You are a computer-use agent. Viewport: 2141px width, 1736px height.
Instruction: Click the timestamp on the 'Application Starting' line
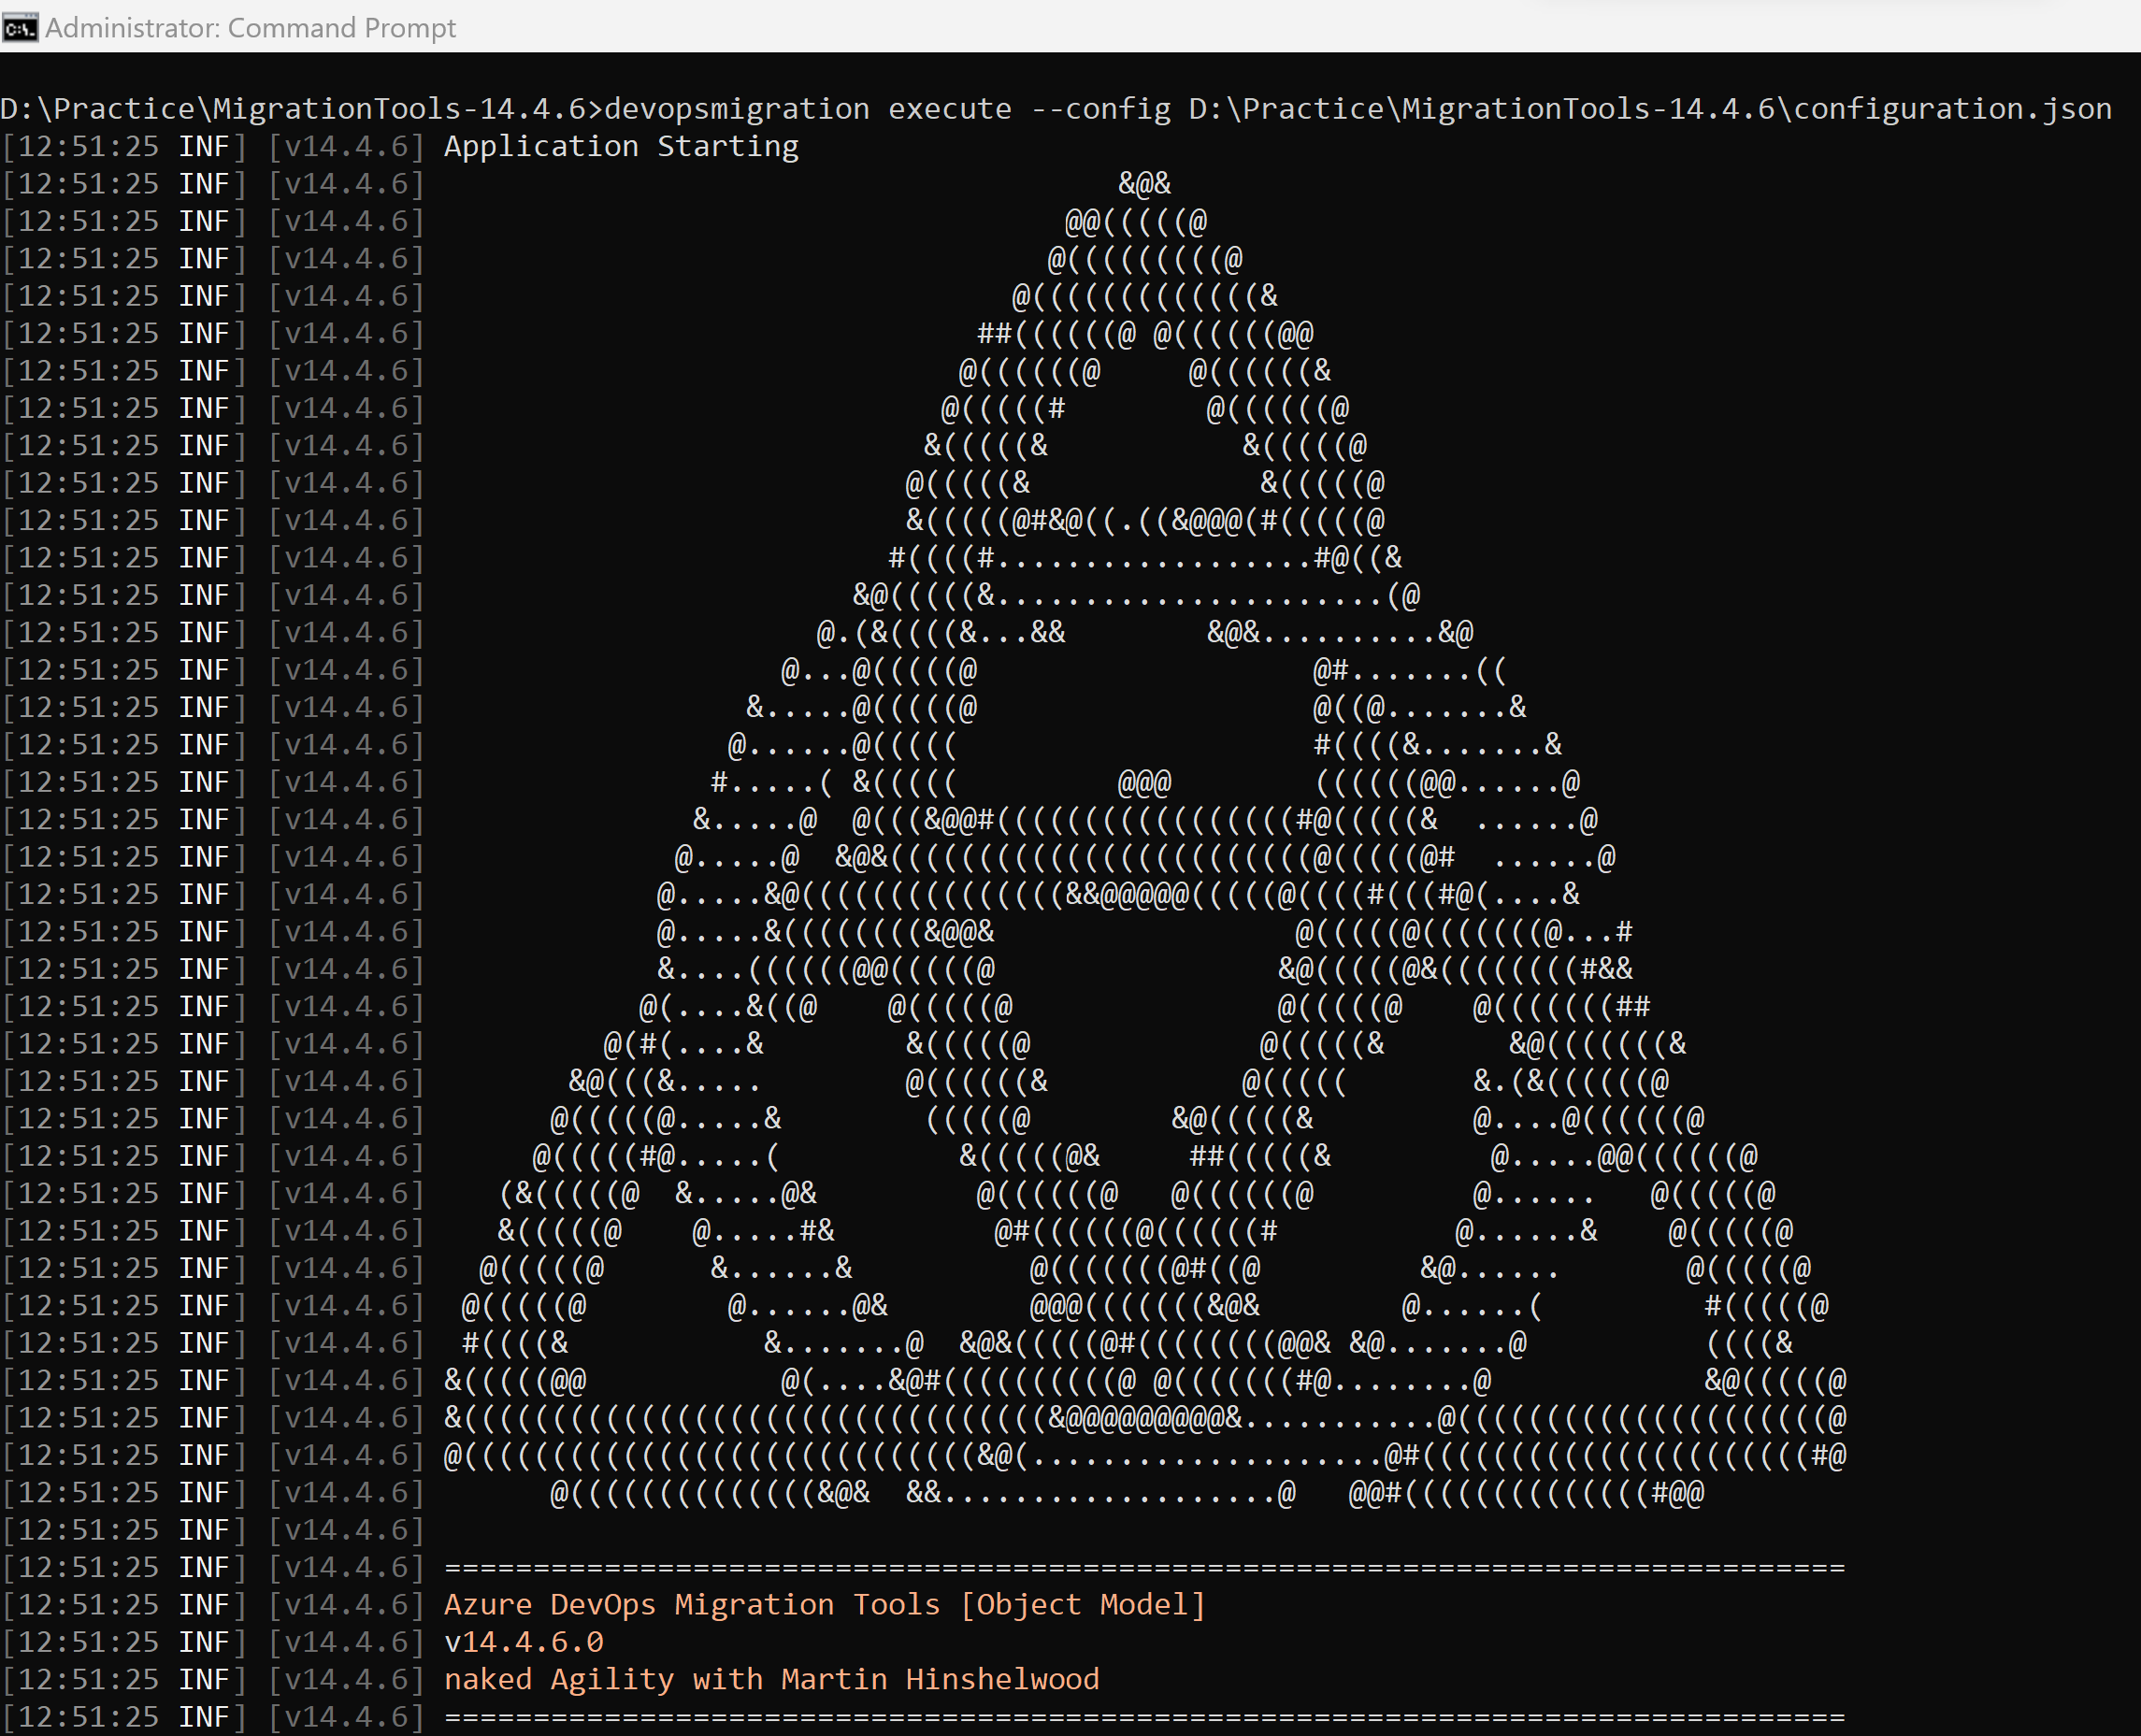(88, 146)
